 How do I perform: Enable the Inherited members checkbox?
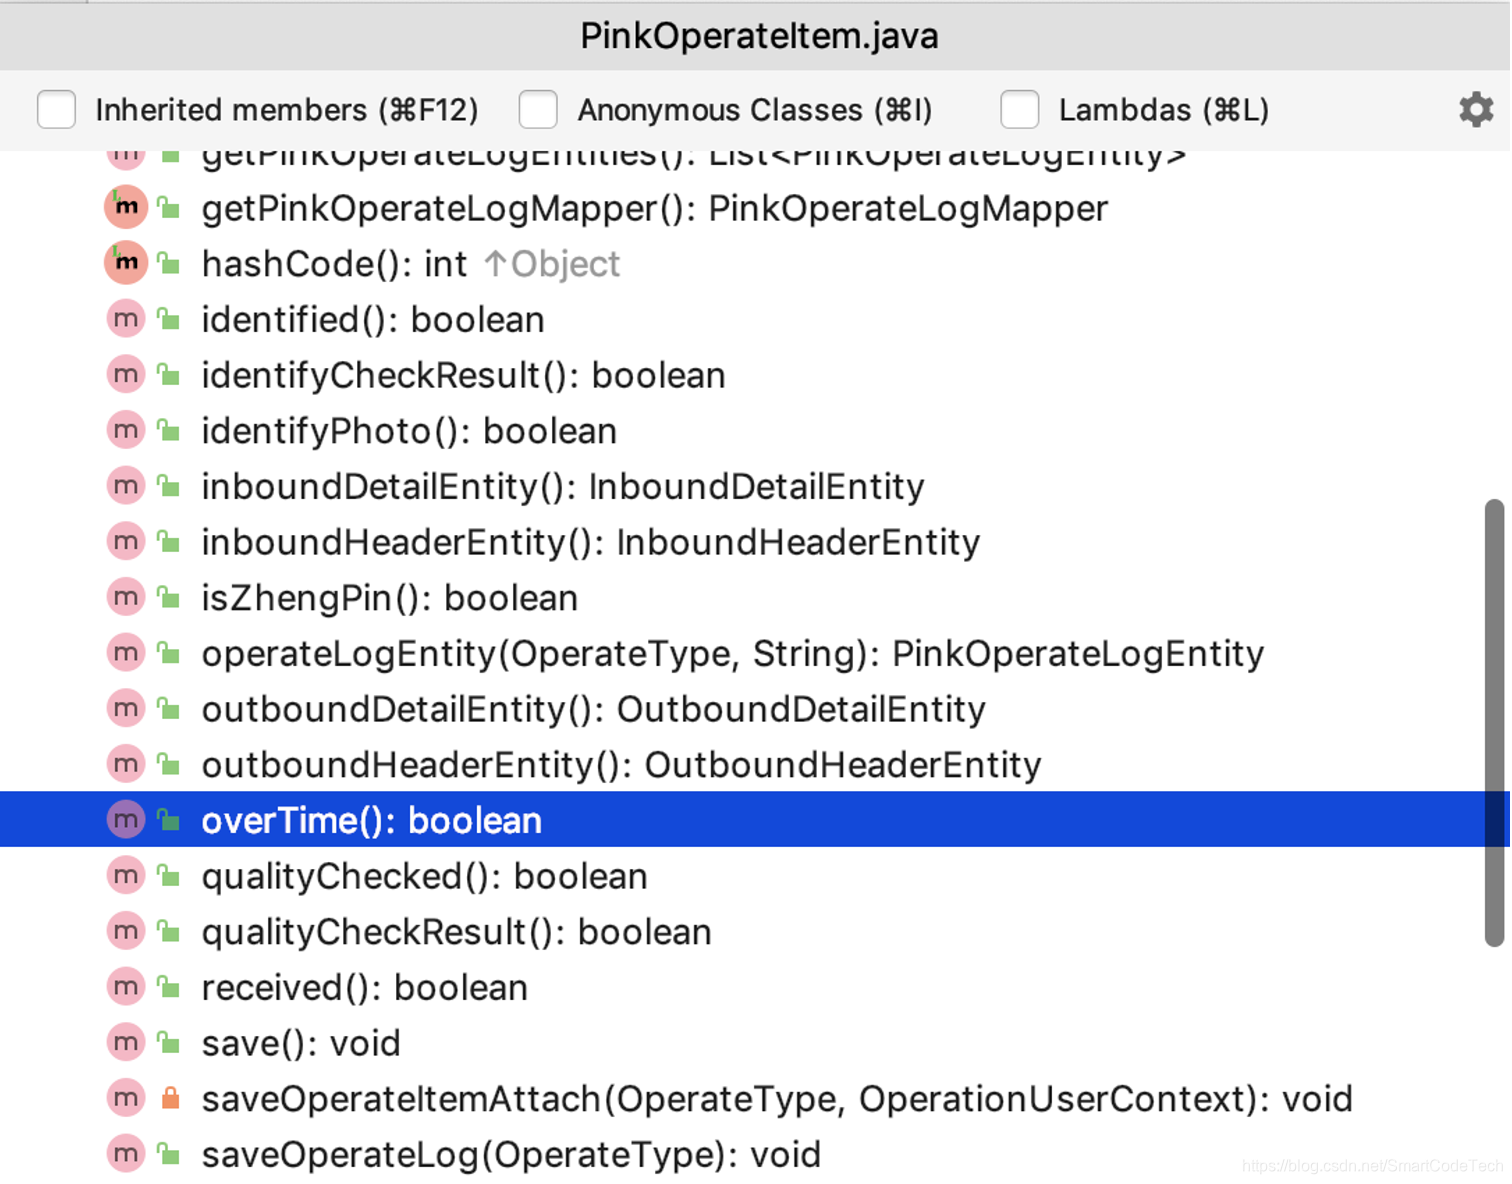[x=56, y=110]
